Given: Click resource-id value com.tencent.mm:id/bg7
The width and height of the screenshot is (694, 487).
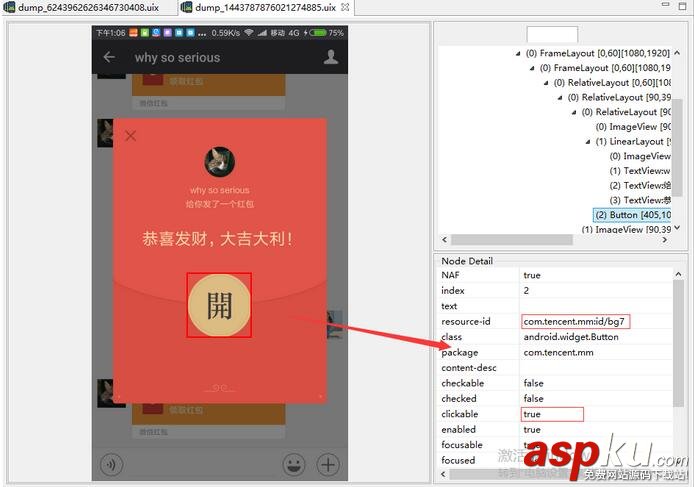Looking at the screenshot, I should click(x=575, y=321).
